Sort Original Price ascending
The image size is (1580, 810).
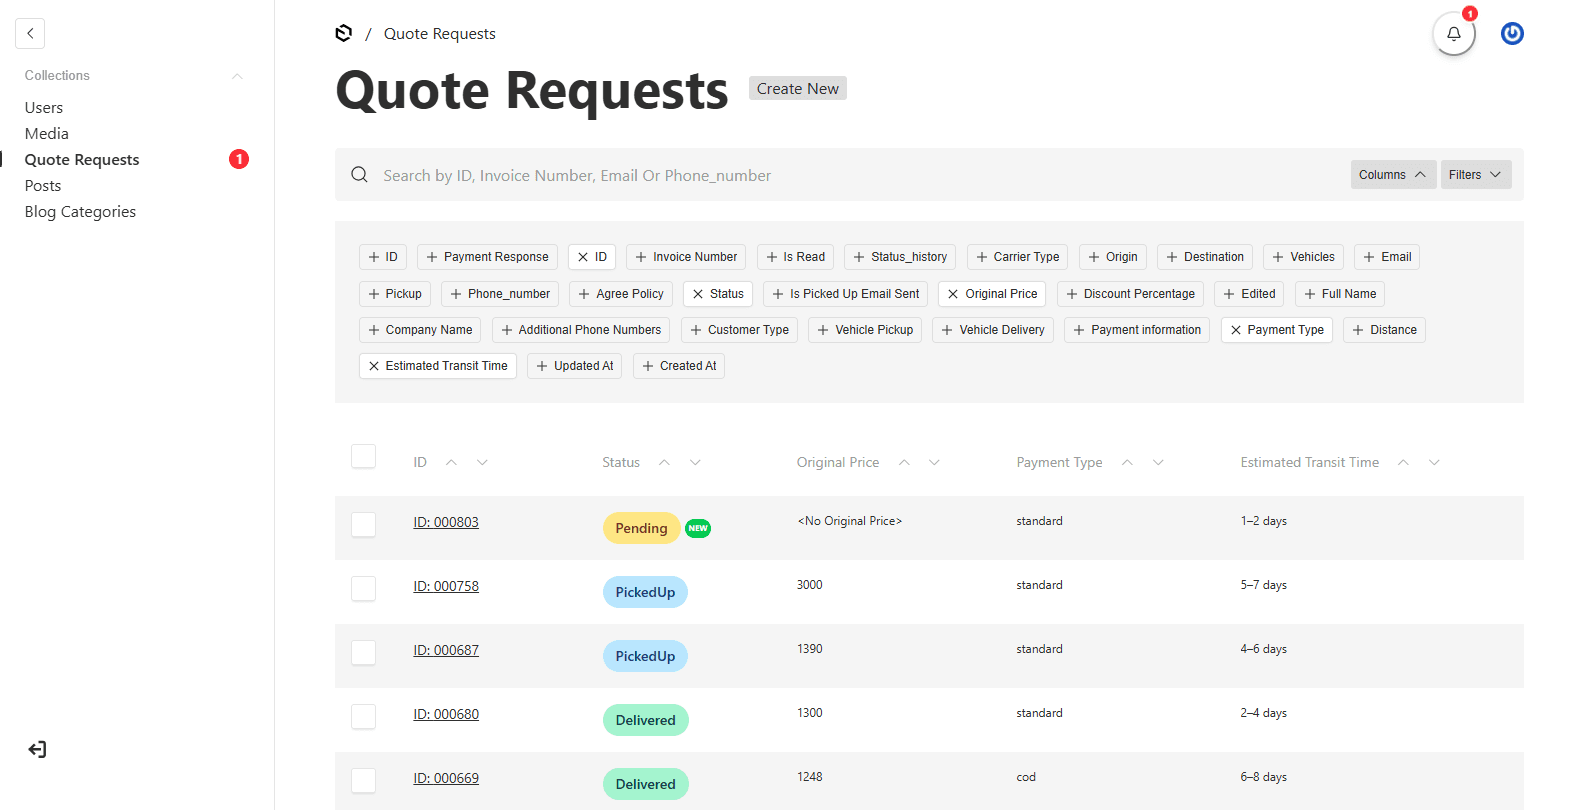tap(904, 462)
